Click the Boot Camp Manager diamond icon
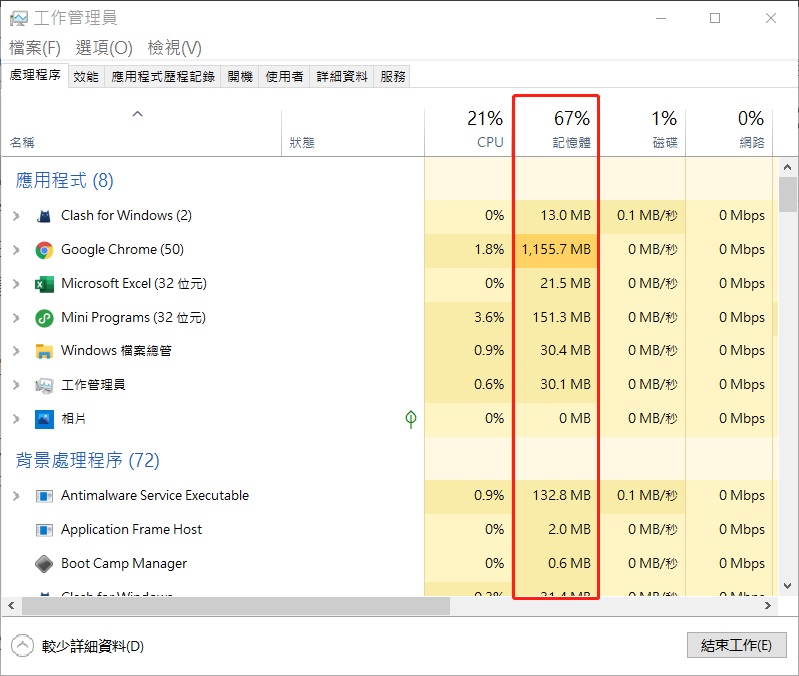 pyautogui.click(x=44, y=563)
